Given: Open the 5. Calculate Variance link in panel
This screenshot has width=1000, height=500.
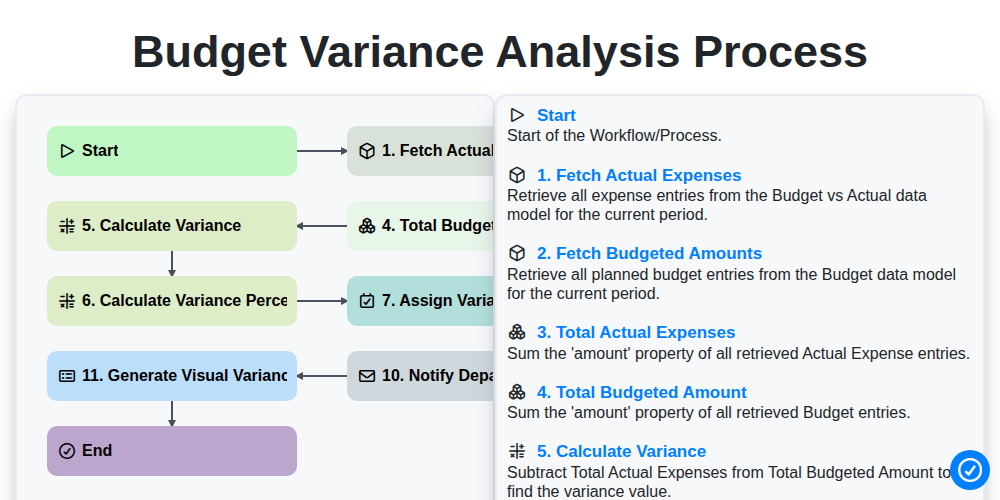Looking at the screenshot, I should (621, 452).
